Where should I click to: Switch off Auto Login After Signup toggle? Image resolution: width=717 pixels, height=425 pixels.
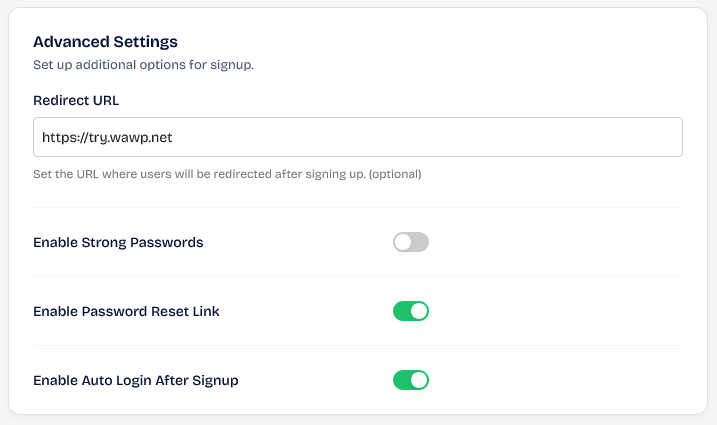410,380
